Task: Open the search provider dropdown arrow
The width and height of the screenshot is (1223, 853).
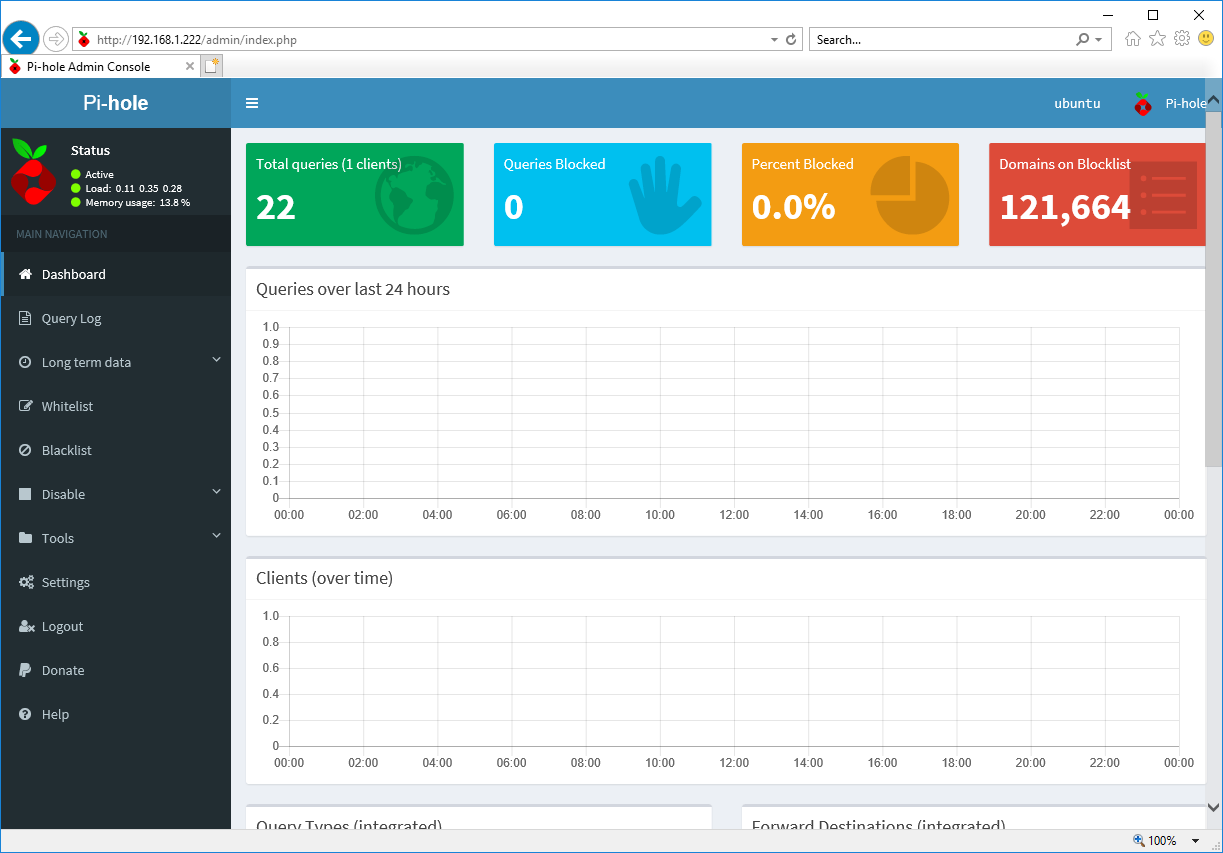Action: click(x=1098, y=40)
